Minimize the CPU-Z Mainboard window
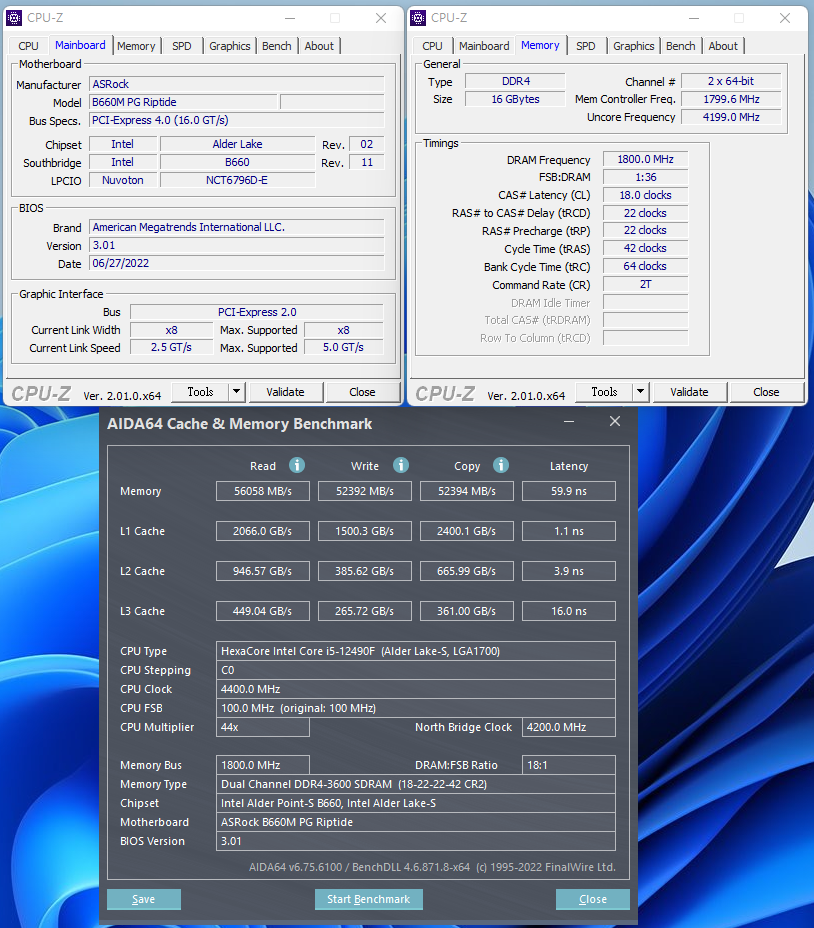 point(289,18)
